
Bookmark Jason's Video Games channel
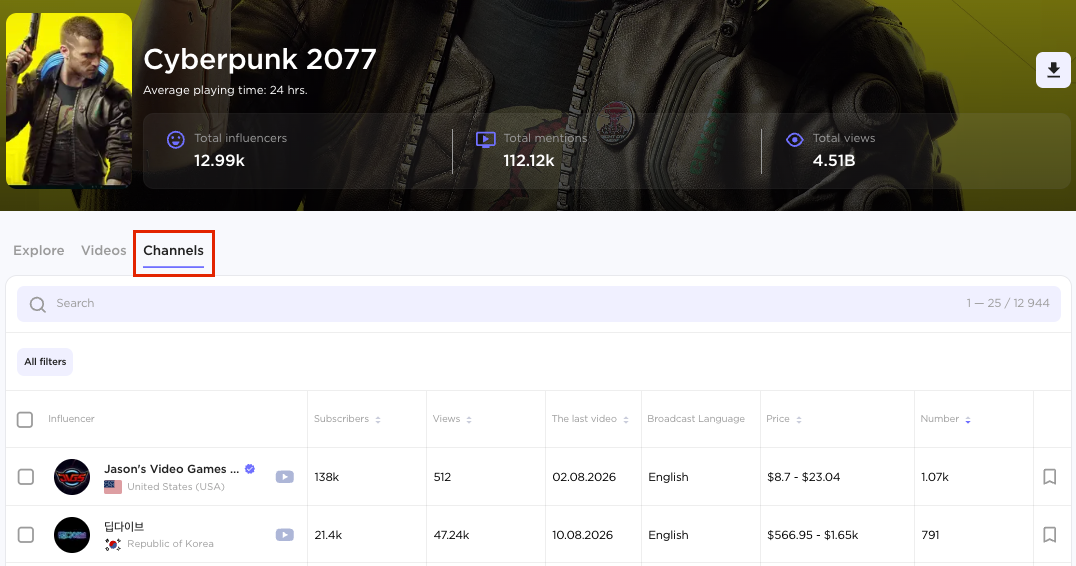pyautogui.click(x=1049, y=477)
